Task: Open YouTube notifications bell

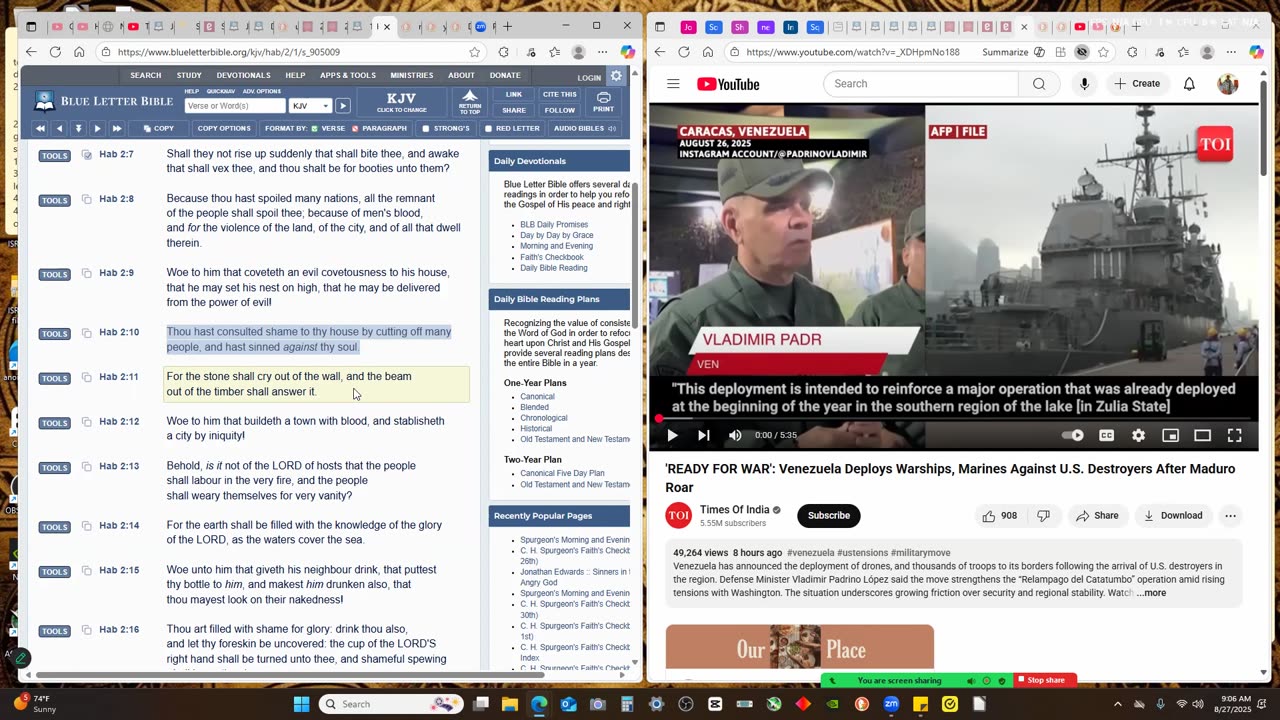Action: pos(1189,84)
